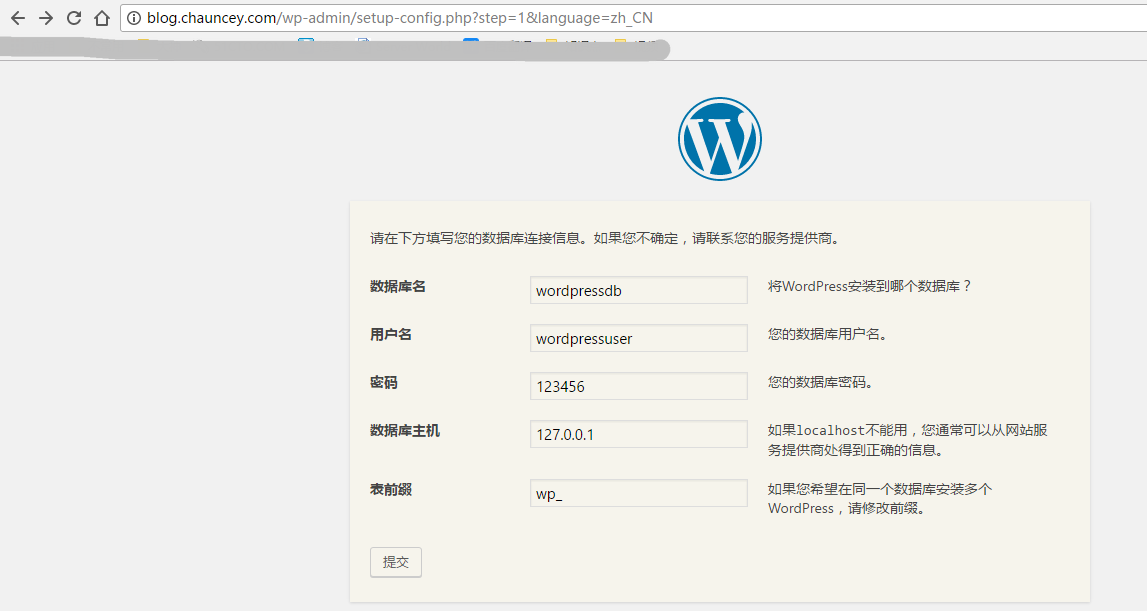The height and width of the screenshot is (611, 1147).
Task: Select the 数据库名 label
Action: pos(398,287)
